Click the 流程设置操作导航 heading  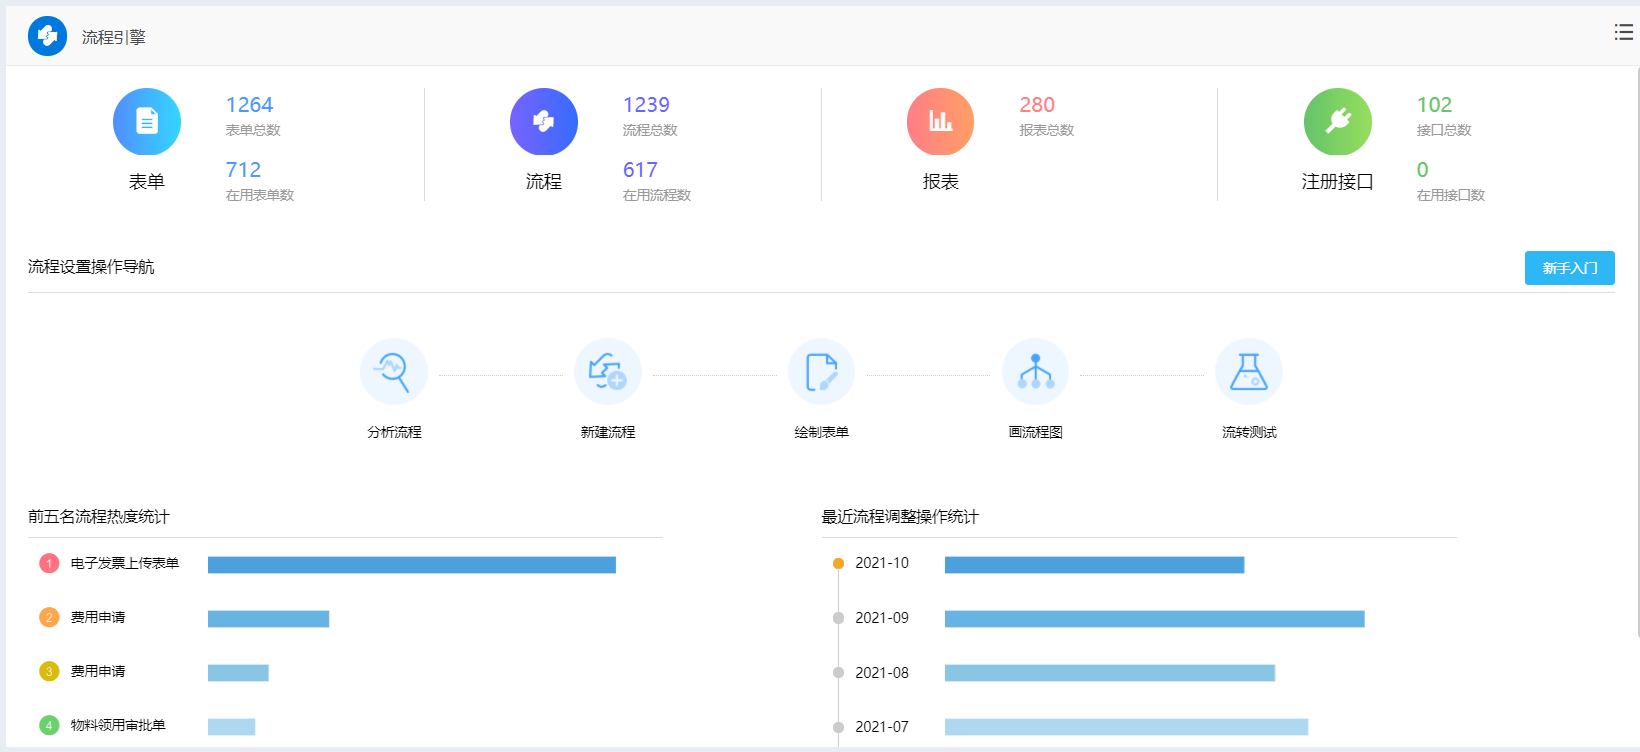91,267
